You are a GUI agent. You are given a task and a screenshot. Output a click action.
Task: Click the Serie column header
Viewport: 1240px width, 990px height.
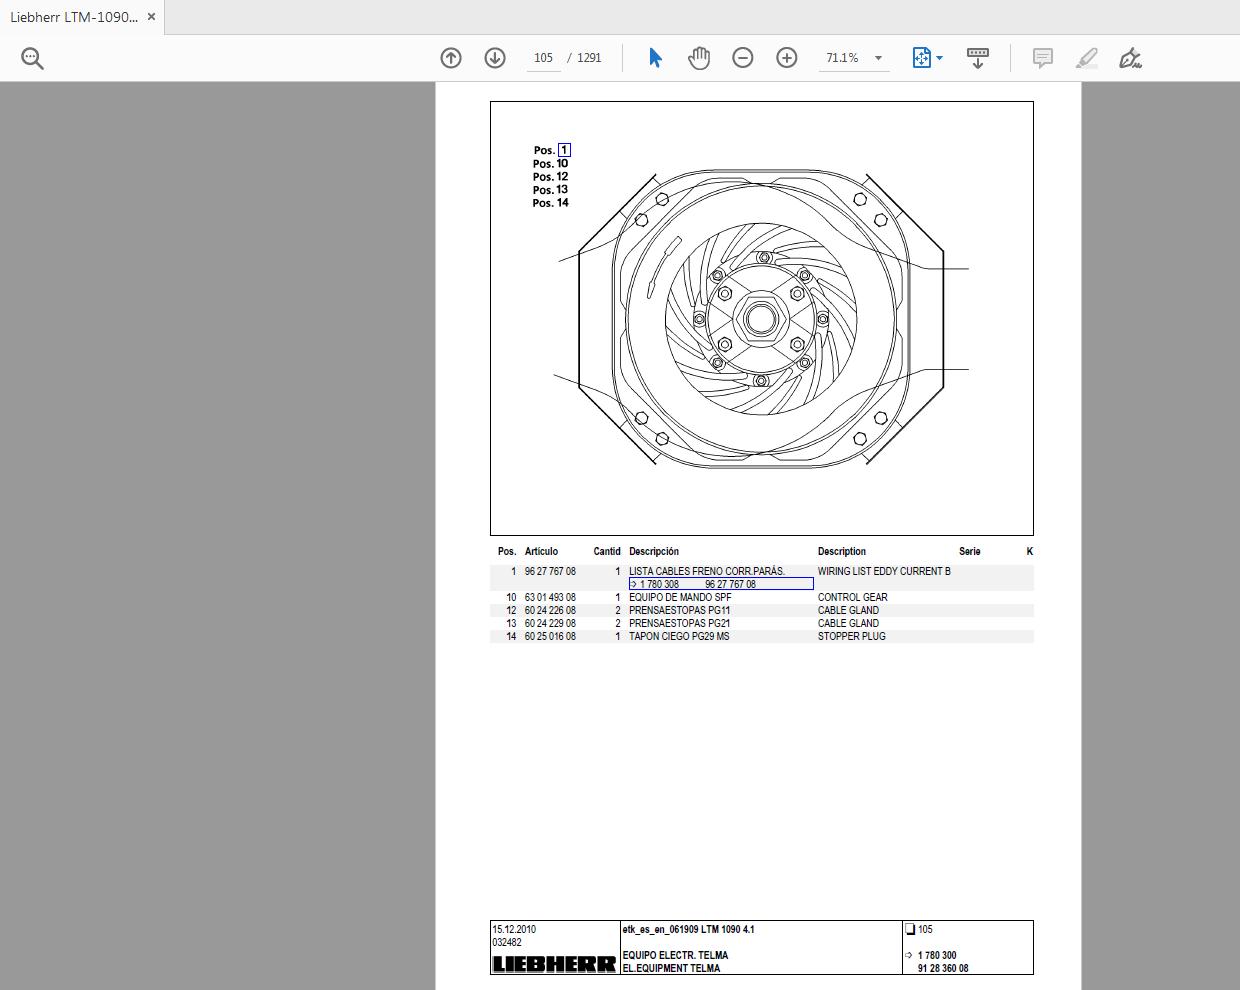pyautogui.click(x=970, y=551)
